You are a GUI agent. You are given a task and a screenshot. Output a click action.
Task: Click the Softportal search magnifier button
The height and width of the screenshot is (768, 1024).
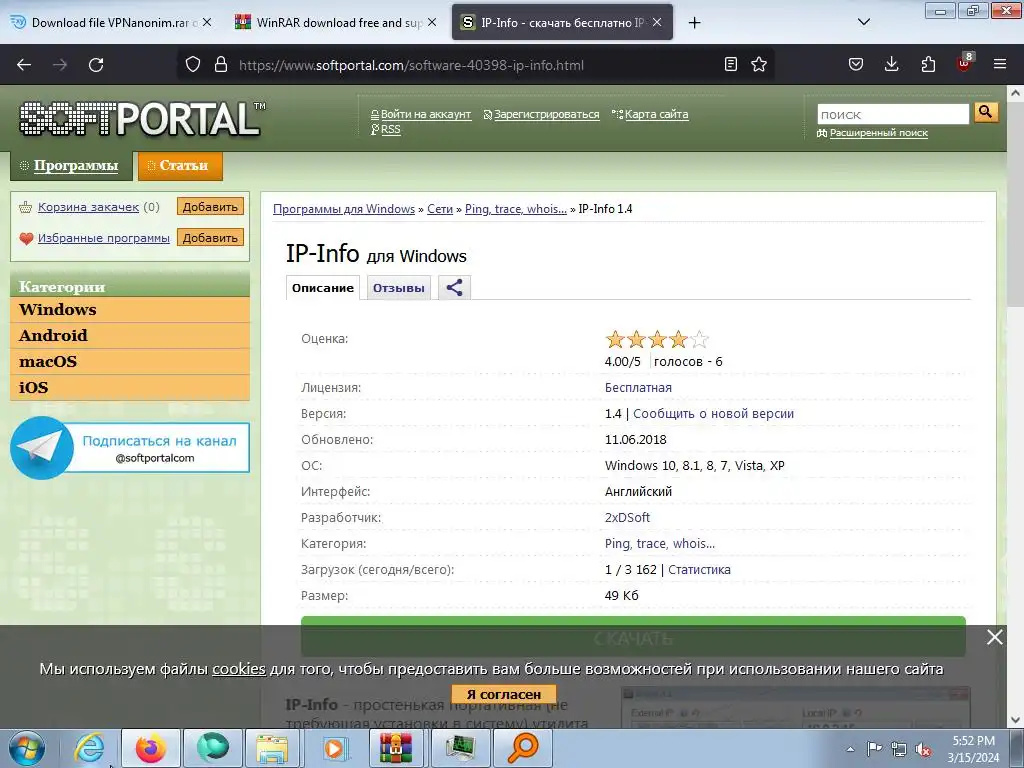(985, 112)
